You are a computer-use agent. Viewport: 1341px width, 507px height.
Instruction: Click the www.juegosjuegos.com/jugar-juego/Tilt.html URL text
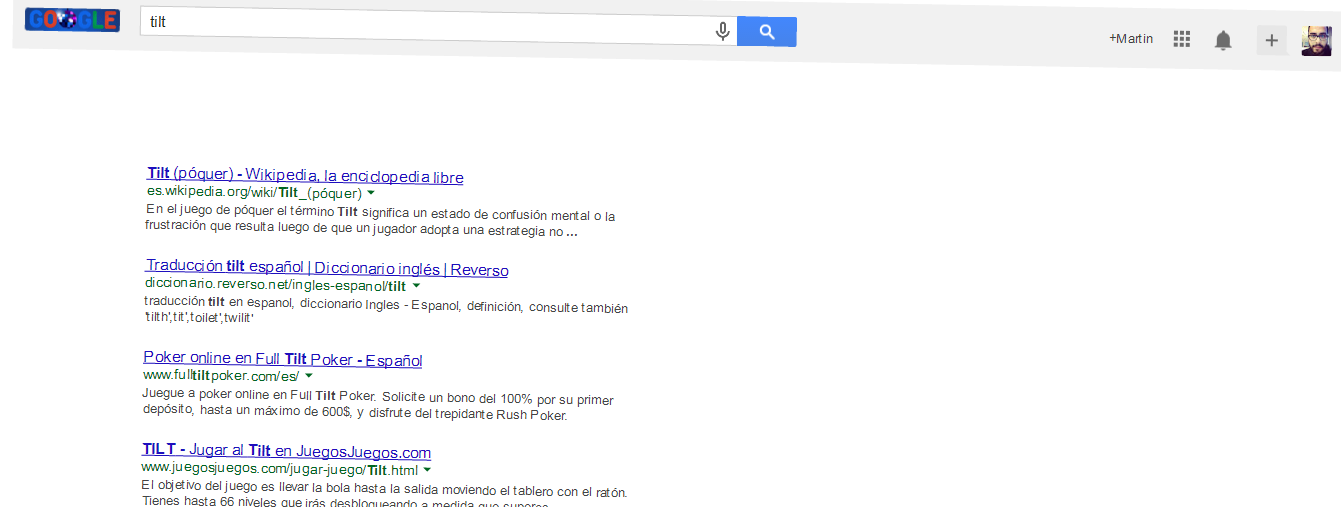click(x=280, y=469)
